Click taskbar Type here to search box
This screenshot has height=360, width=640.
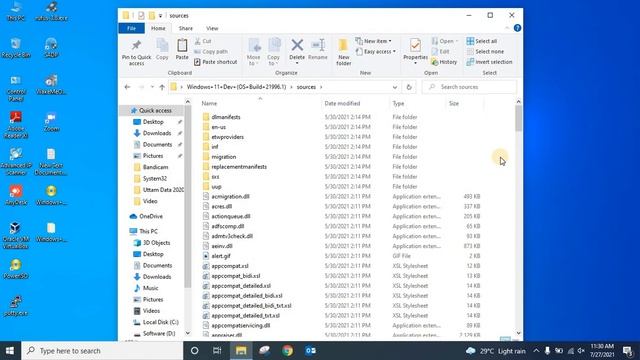tap(102, 351)
